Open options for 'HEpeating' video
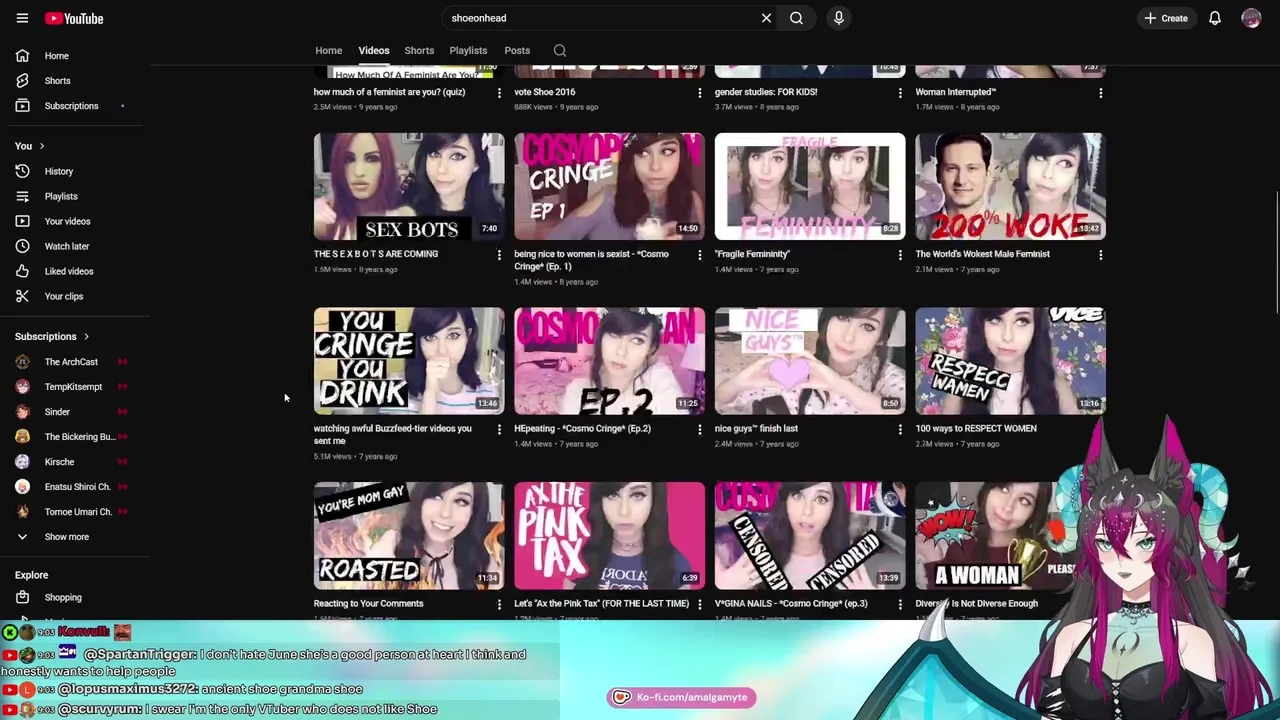Screen dimensions: 1280x720 point(699,430)
